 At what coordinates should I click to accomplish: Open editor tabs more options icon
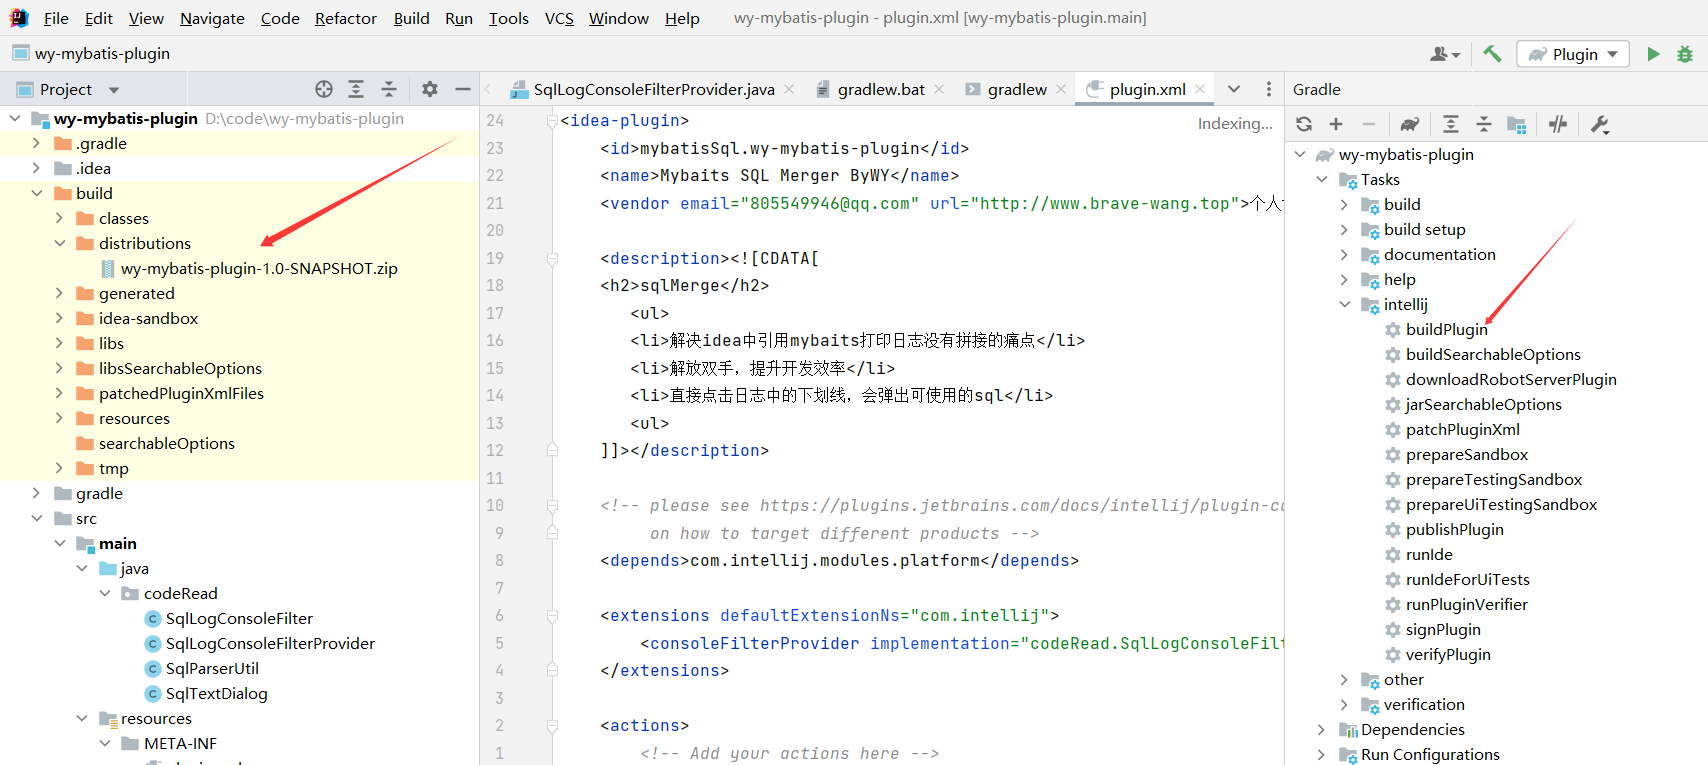tap(1269, 89)
